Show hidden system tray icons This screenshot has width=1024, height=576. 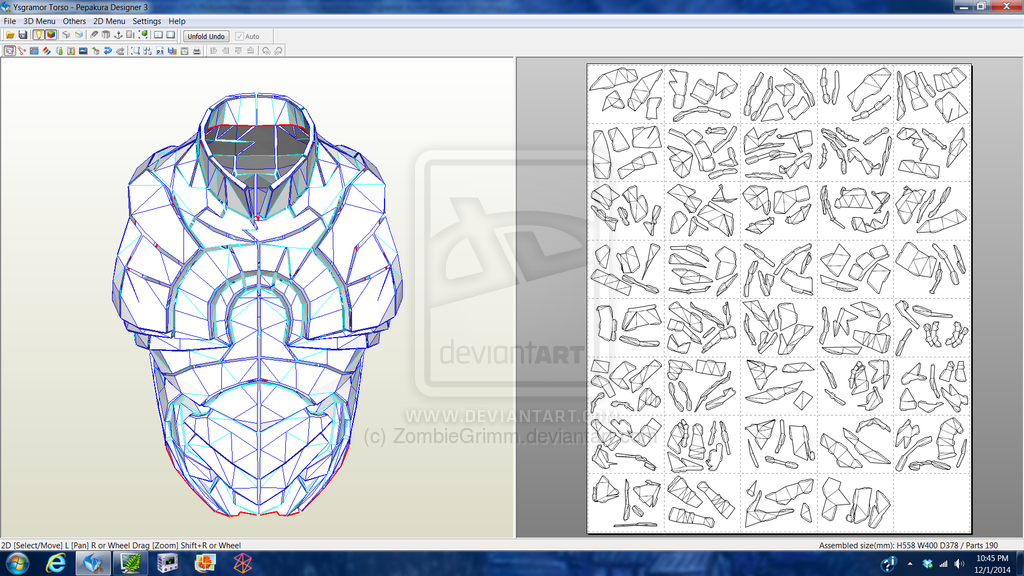pos(910,564)
